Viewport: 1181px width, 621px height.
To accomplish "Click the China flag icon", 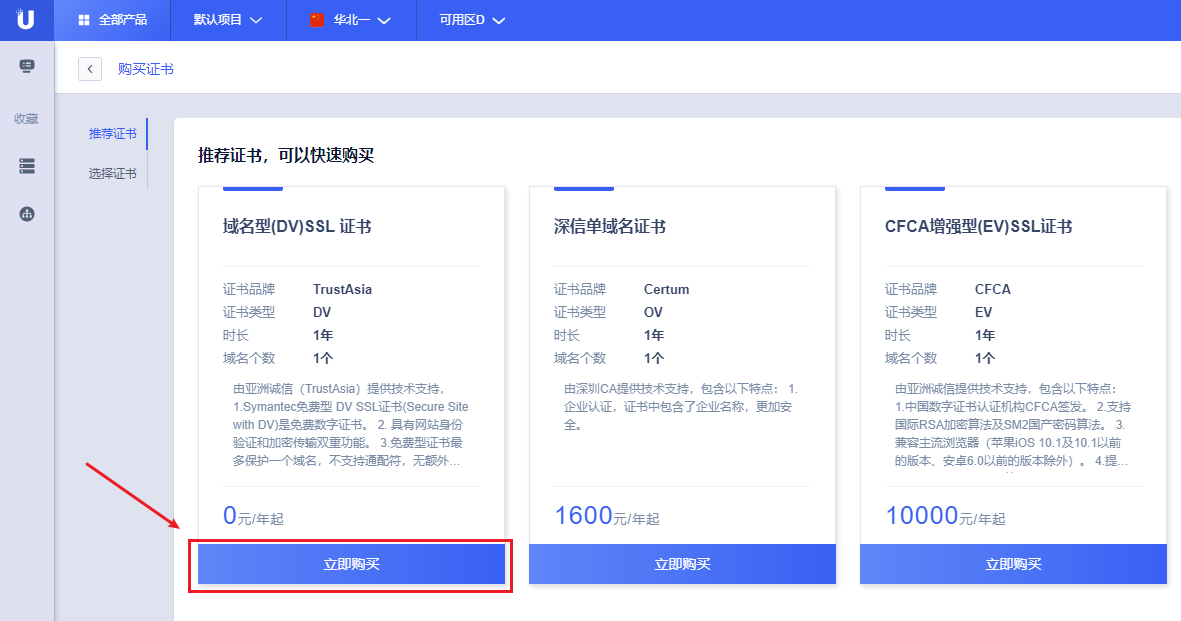I will [317, 20].
